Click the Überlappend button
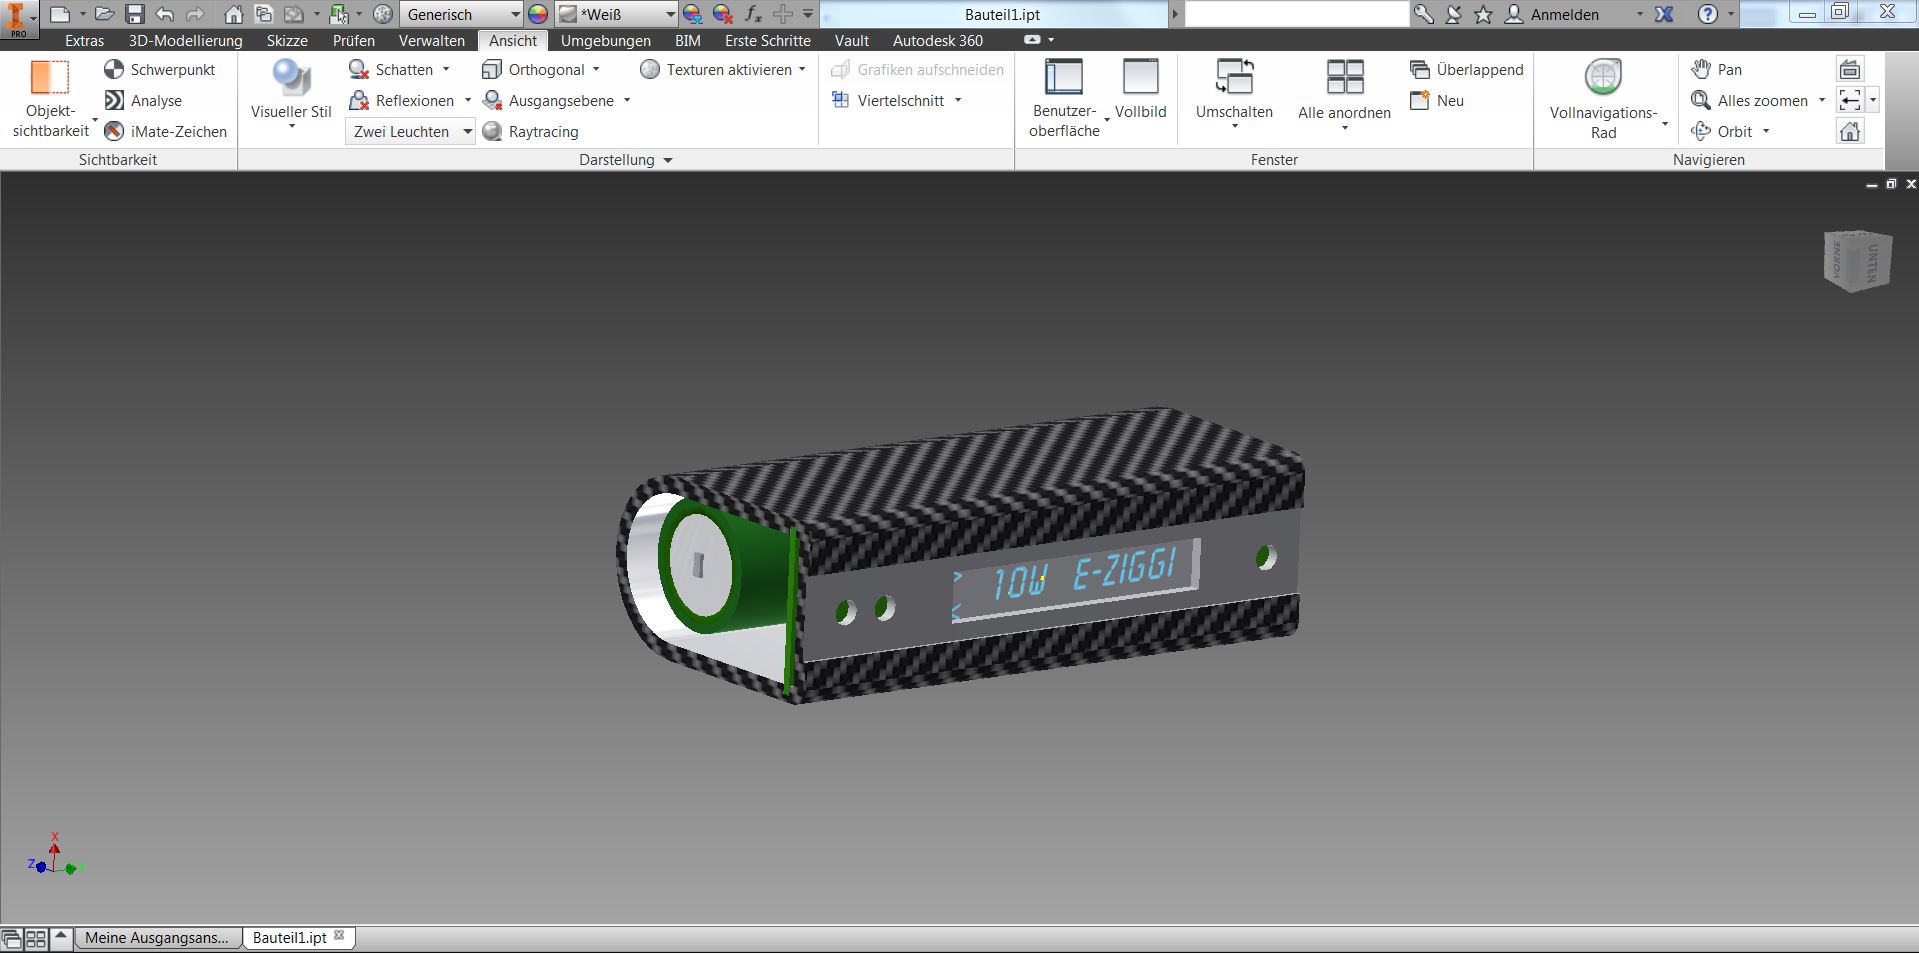This screenshot has height=954, width=1919. 1467,69
